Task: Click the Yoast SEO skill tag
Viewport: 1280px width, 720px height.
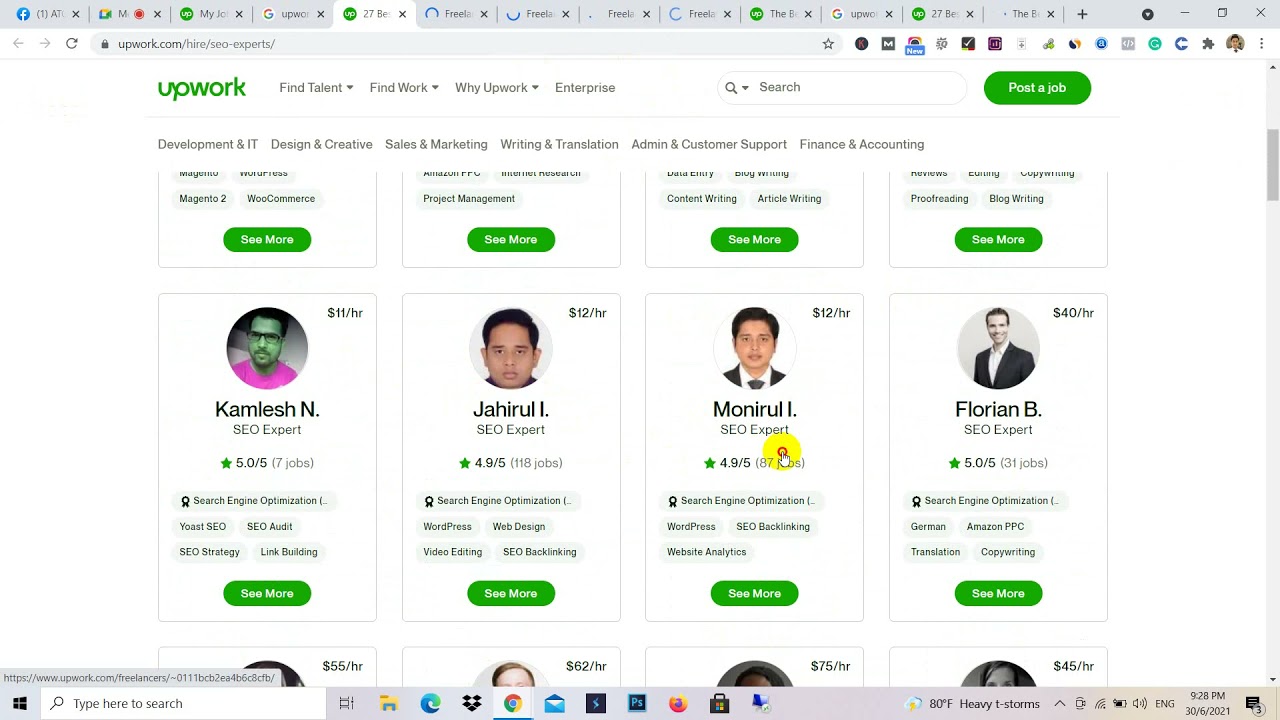Action: pos(203,527)
